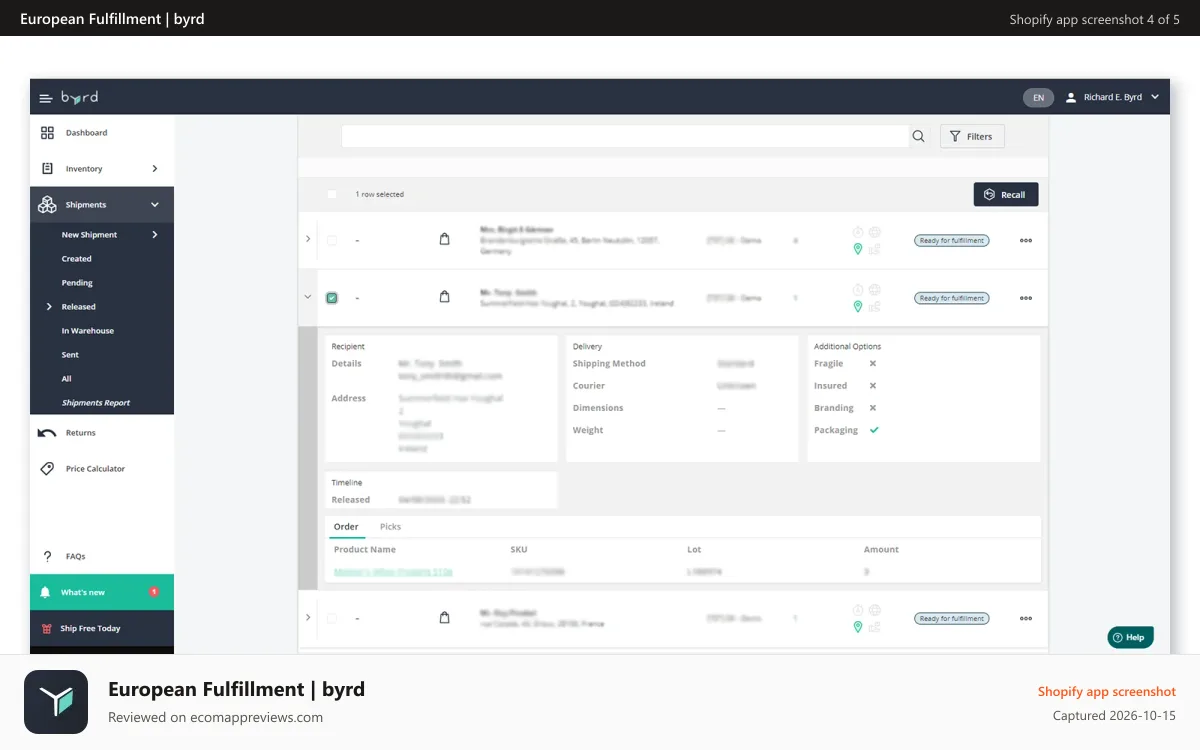Viewport: 1200px width, 750px height.
Task: Open the Pending shipments list
Action: pos(77,283)
